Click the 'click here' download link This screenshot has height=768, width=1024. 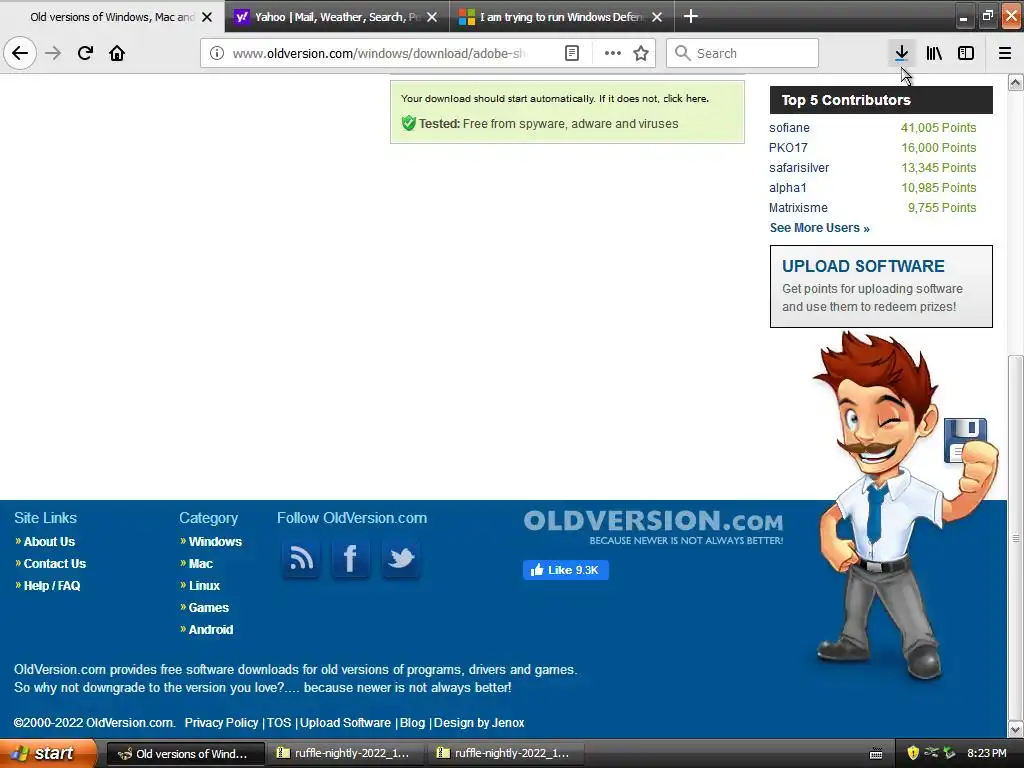pyautogui.click(x=685, y=99)
